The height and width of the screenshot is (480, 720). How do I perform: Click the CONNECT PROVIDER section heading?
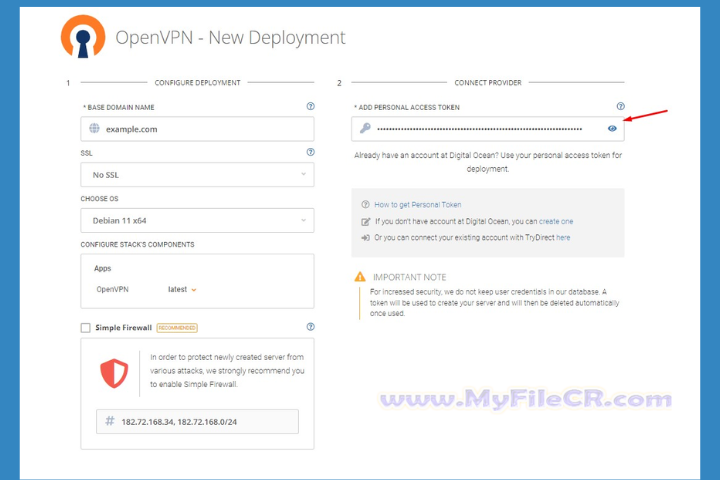(488, 83)
